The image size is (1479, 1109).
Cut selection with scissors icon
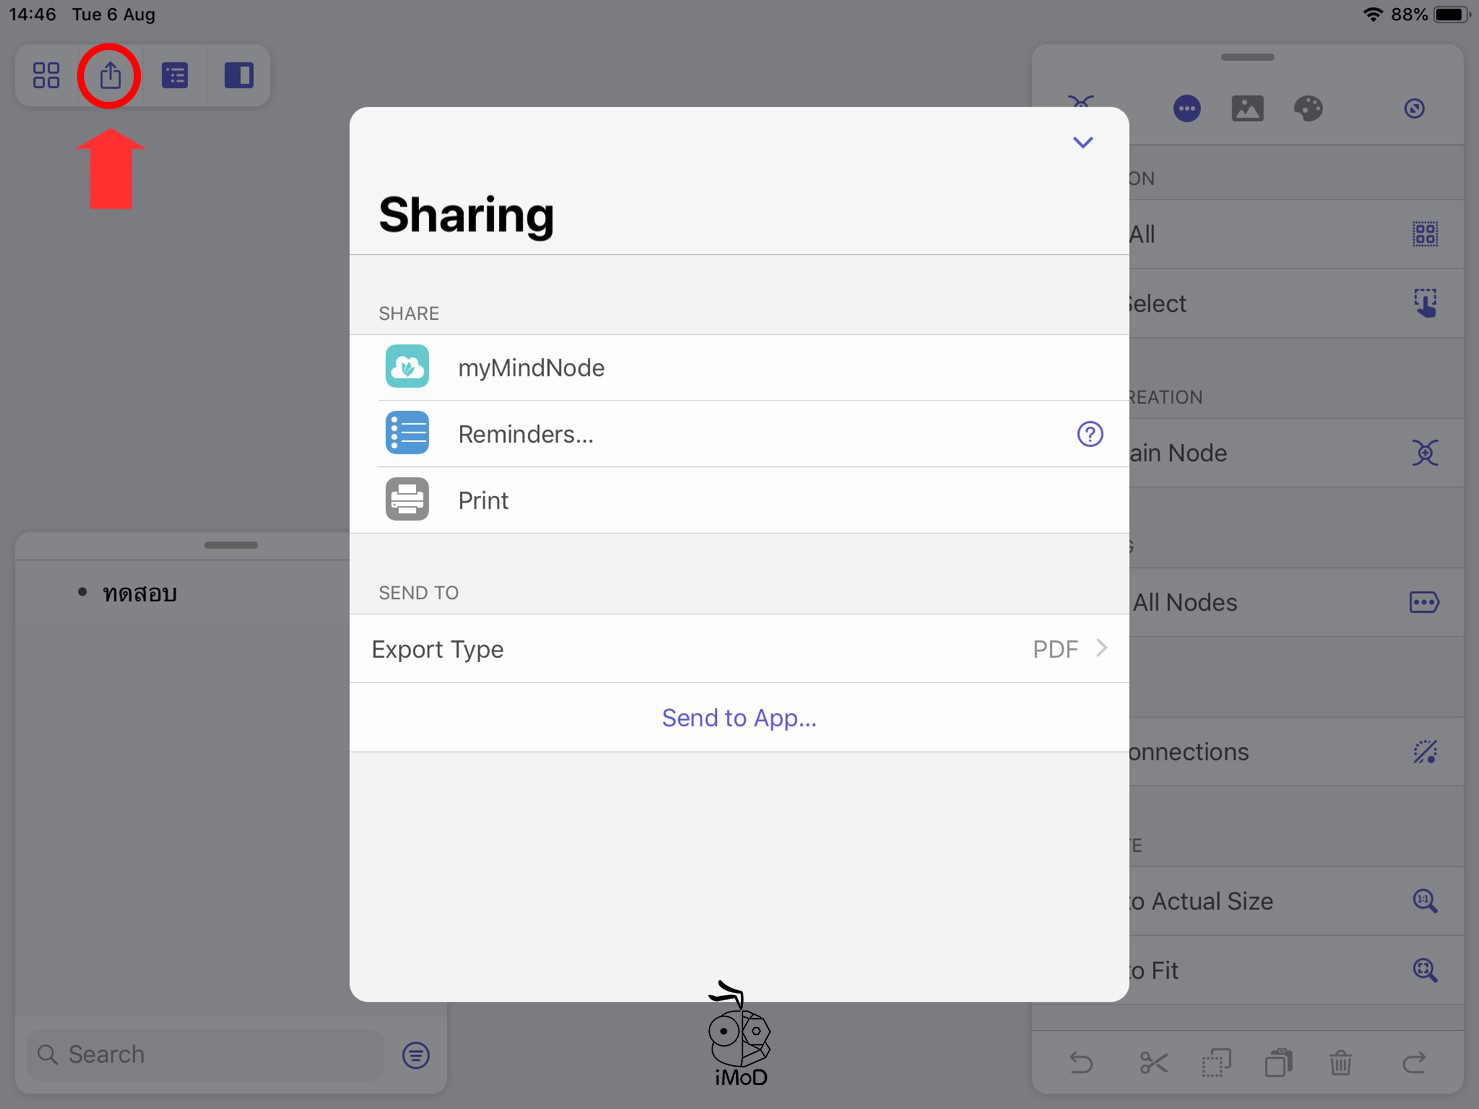click(1153, 1062)
